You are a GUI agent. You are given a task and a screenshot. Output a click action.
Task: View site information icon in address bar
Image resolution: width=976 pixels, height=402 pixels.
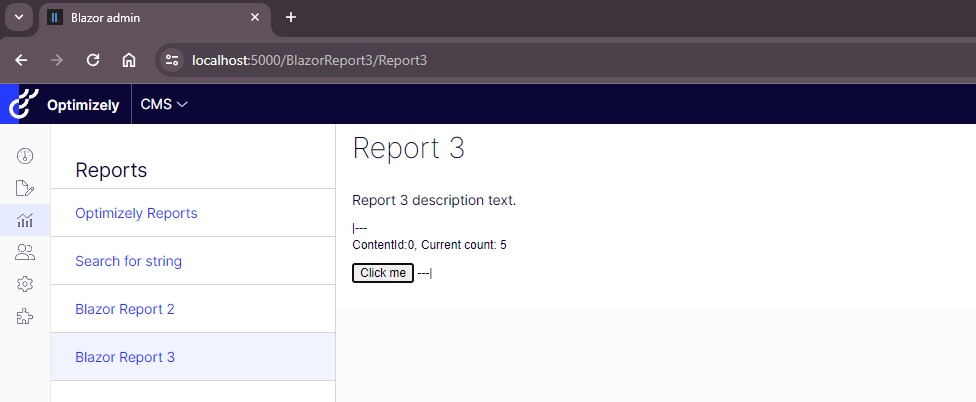172,60
